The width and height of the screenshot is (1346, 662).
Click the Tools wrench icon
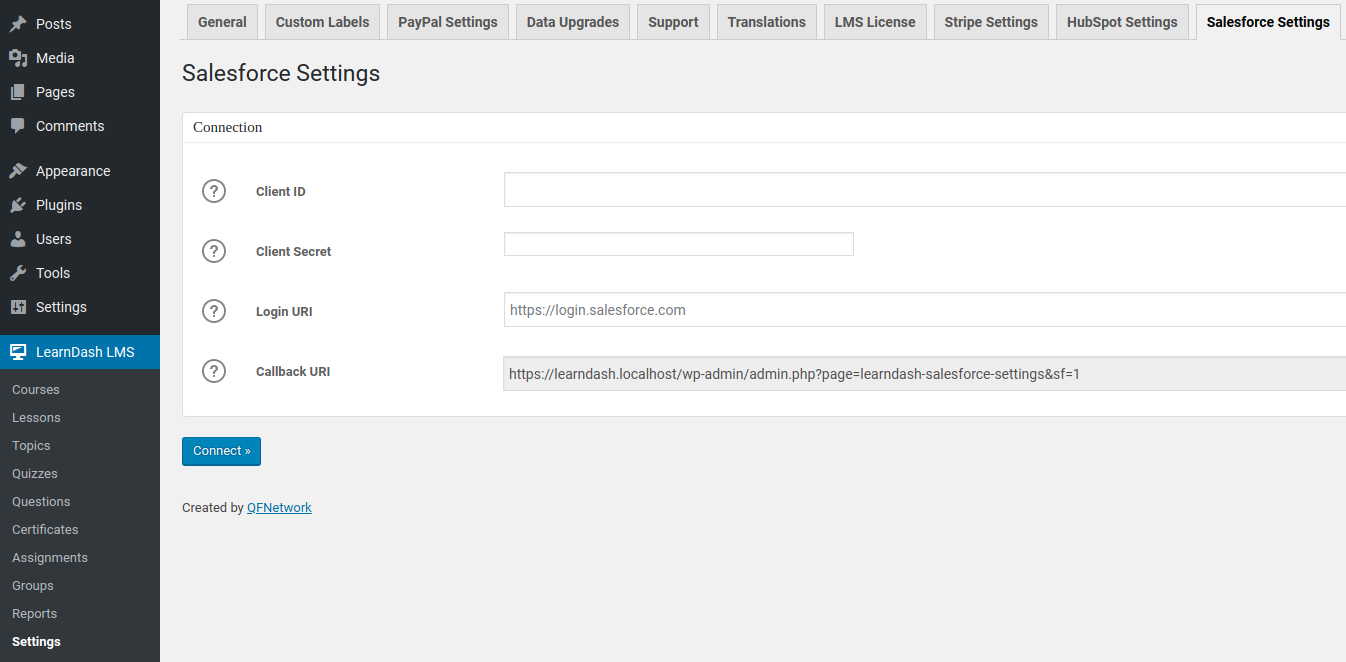click(x=18, y=273)
